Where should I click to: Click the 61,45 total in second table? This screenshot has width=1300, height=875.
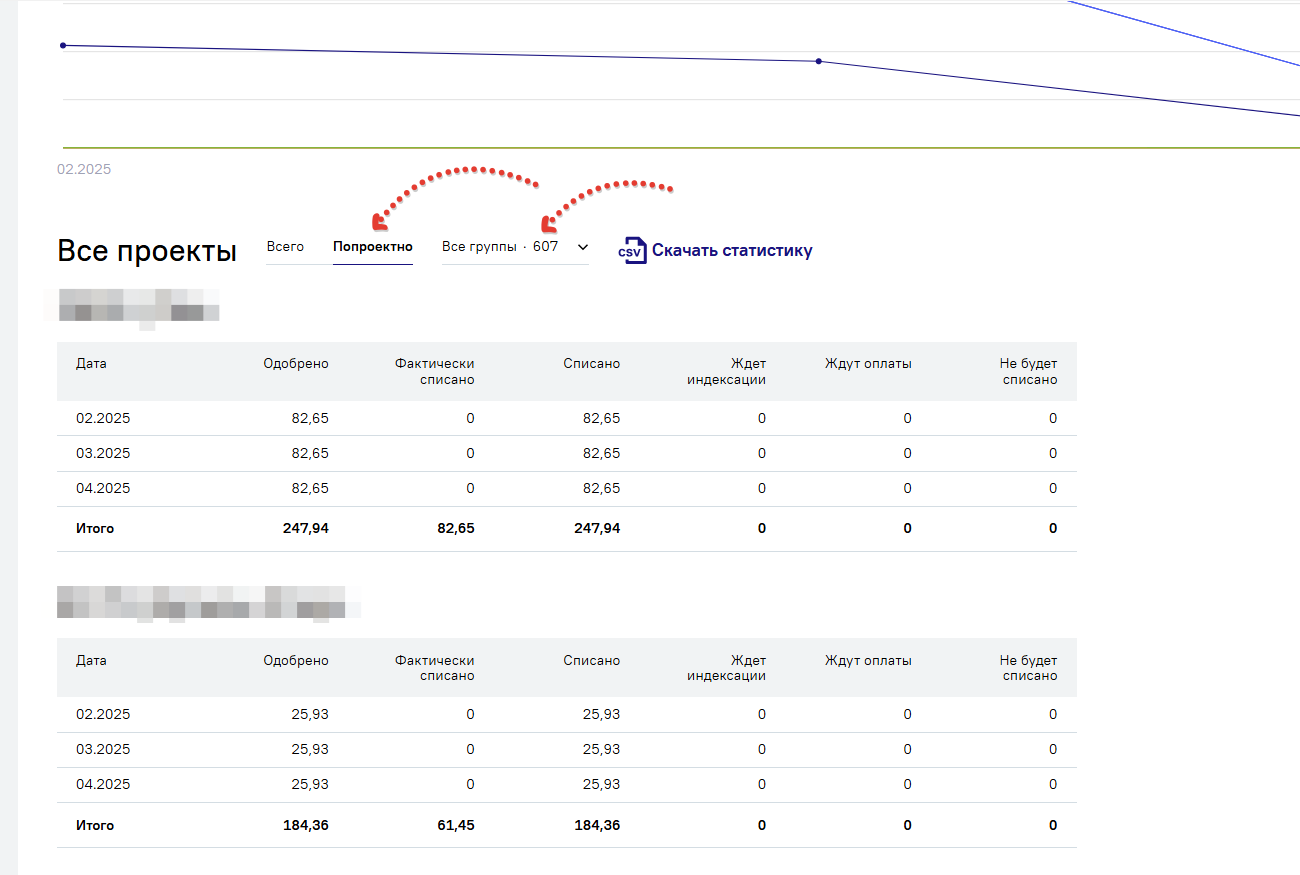(x=455, y=825)
